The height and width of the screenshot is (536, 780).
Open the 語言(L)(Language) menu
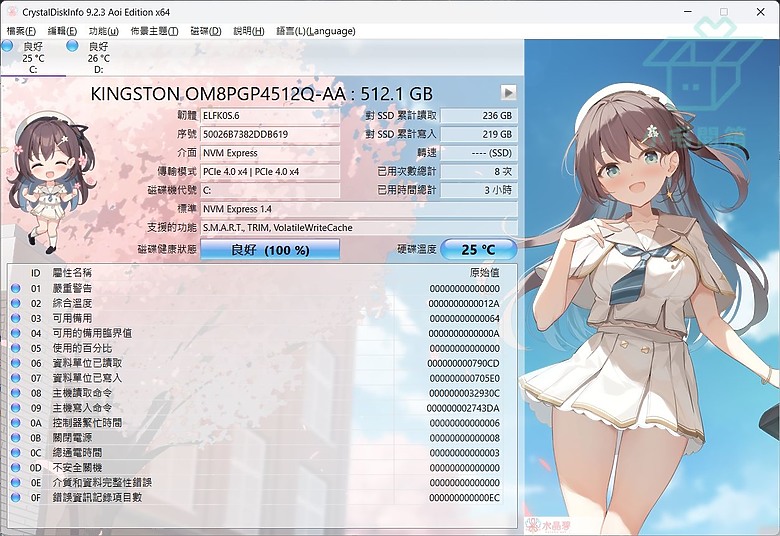point(316,31)
